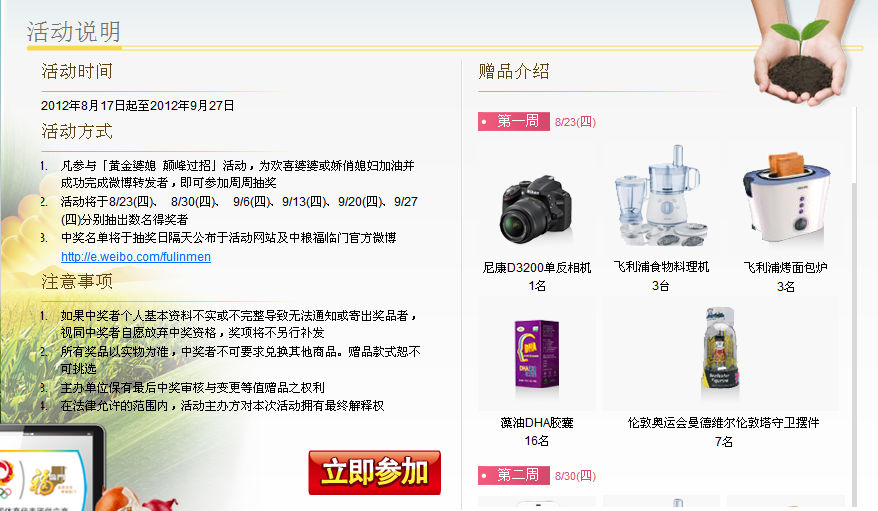Click the 藻油DHA胶囊 caption
The image size is (878, 511).
pos(536,423)
